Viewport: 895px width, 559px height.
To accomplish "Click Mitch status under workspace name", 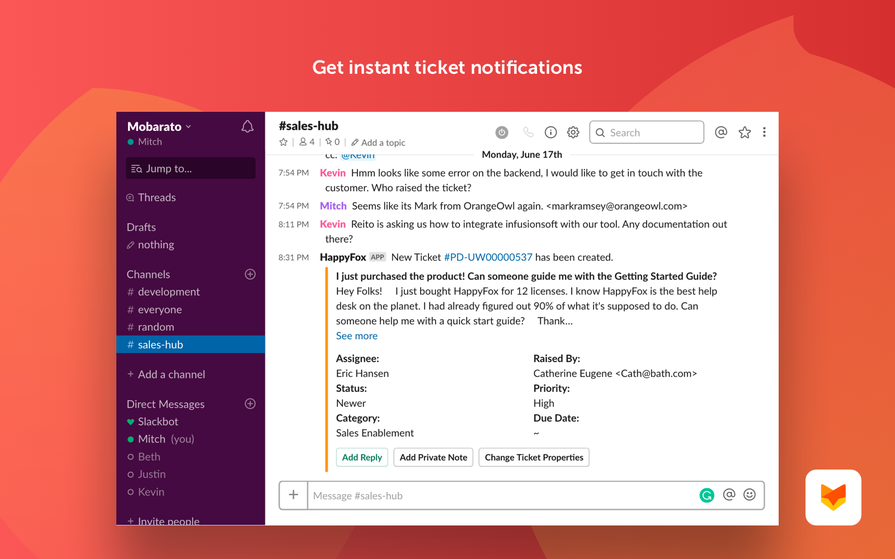I will click(145, 142).
